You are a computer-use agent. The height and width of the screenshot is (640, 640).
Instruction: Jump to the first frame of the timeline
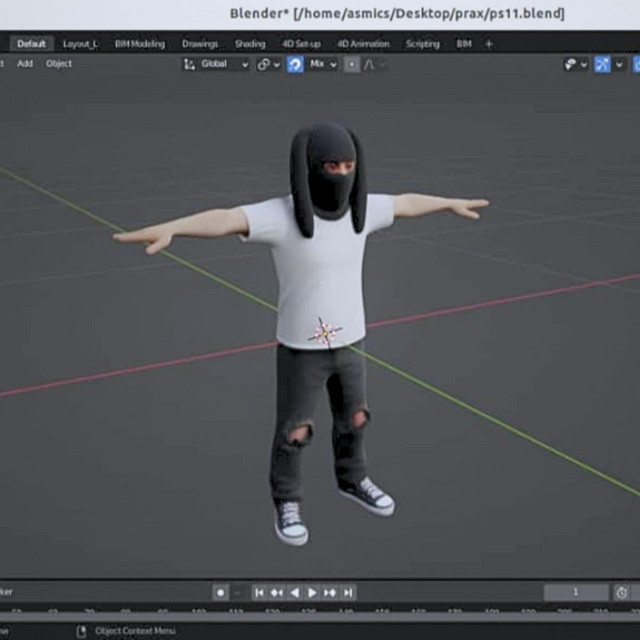coord(259,592)
